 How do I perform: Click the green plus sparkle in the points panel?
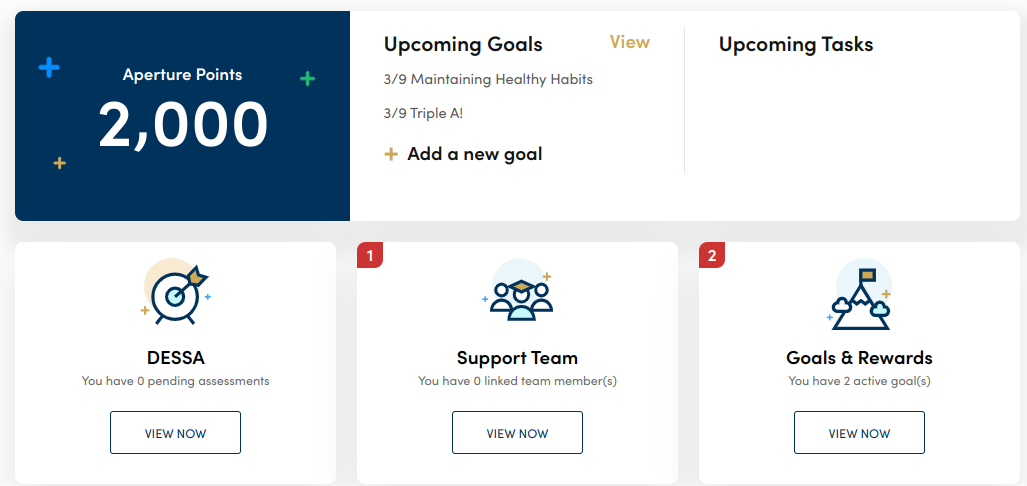click(x=307, y=78)
